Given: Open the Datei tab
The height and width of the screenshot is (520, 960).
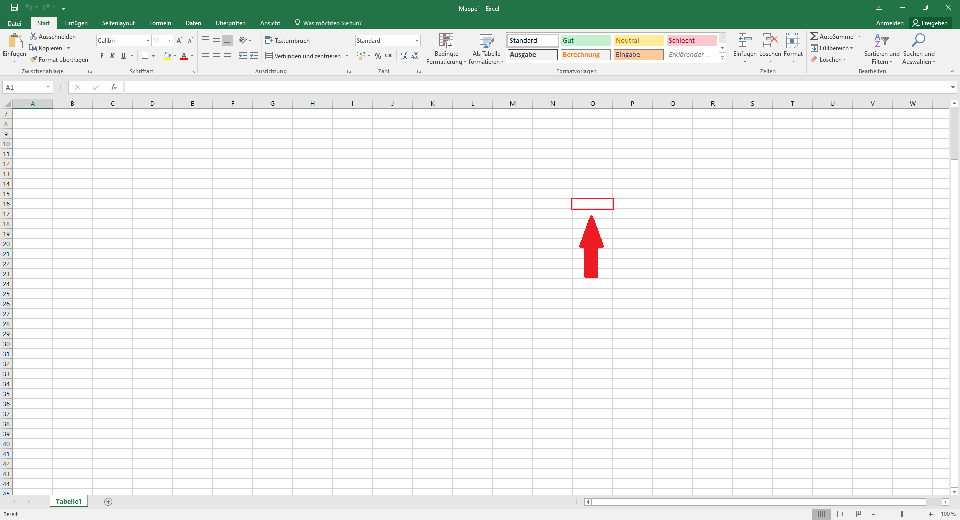Looking at the screenshot, I should coord(14,23).
